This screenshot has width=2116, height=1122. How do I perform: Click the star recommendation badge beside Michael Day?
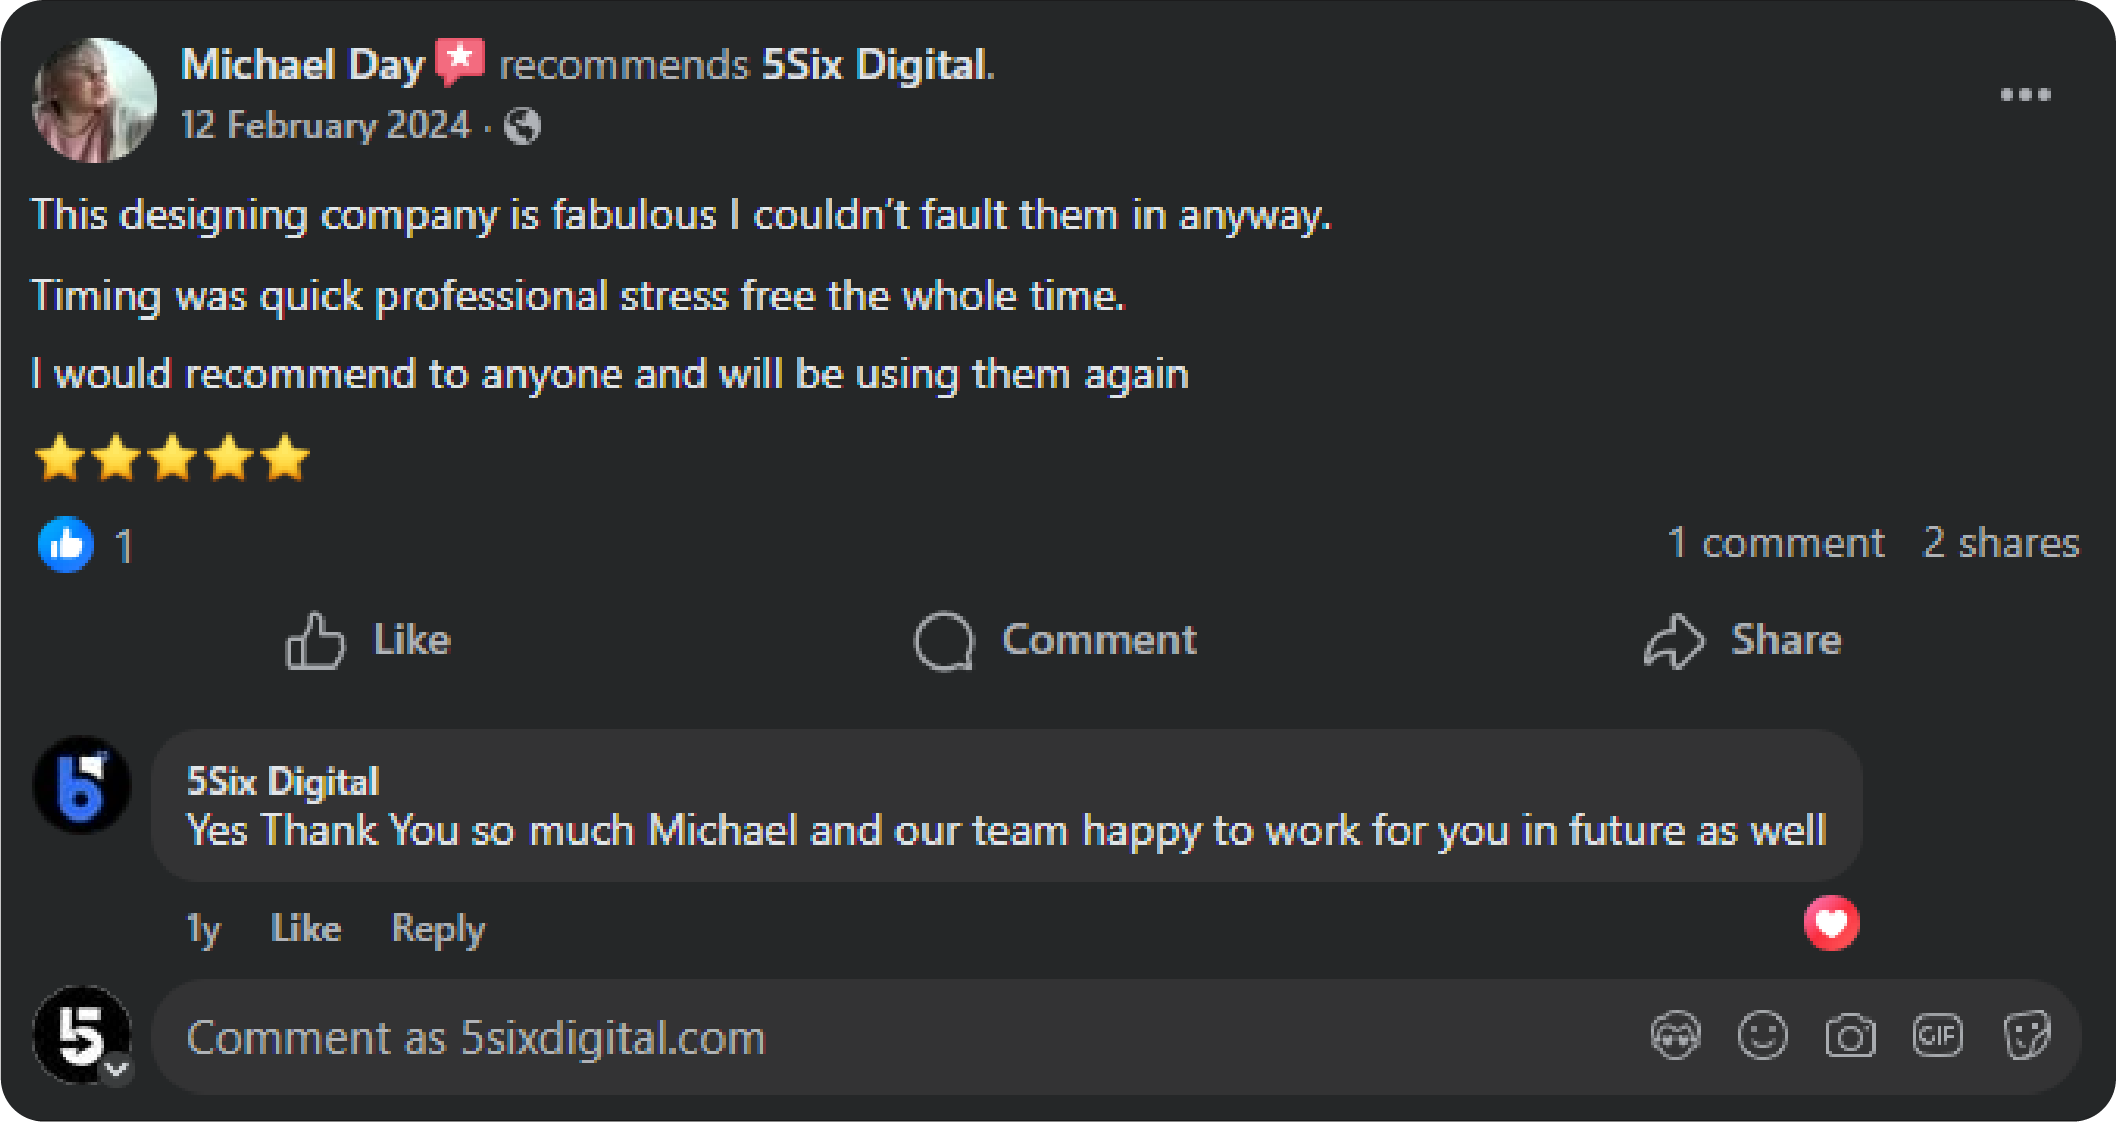462,62
